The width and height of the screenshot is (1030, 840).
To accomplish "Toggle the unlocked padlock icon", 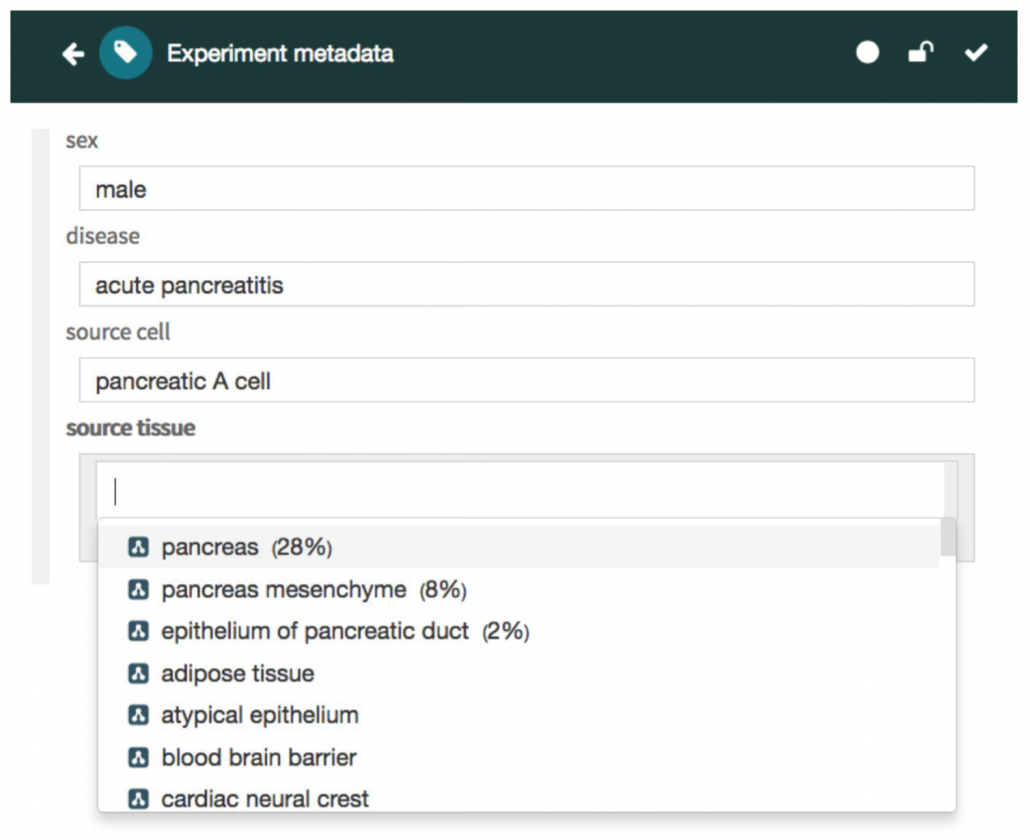I will [921, 52].
